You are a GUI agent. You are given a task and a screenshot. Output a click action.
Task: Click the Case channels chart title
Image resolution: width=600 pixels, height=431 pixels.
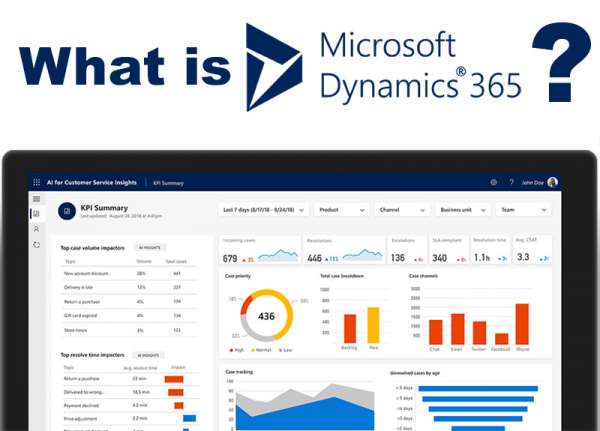click(424, 276)
